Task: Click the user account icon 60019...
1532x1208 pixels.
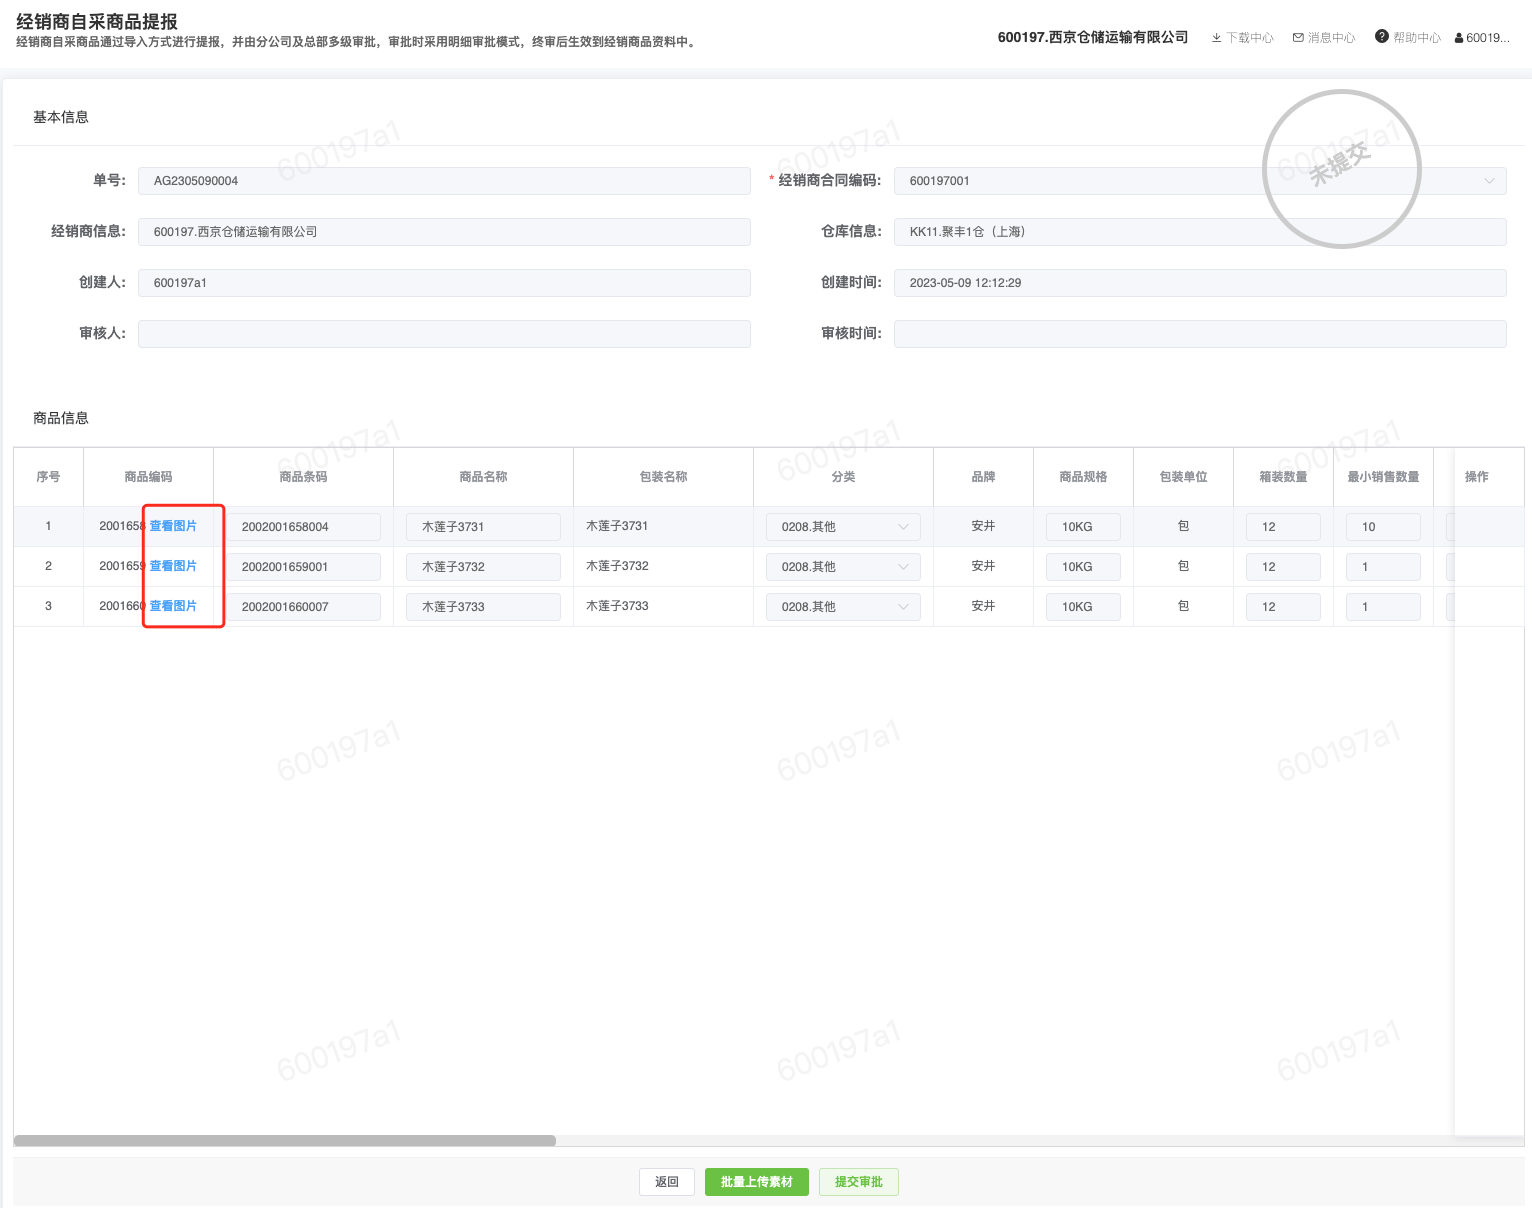Action: pos(1459,38)
